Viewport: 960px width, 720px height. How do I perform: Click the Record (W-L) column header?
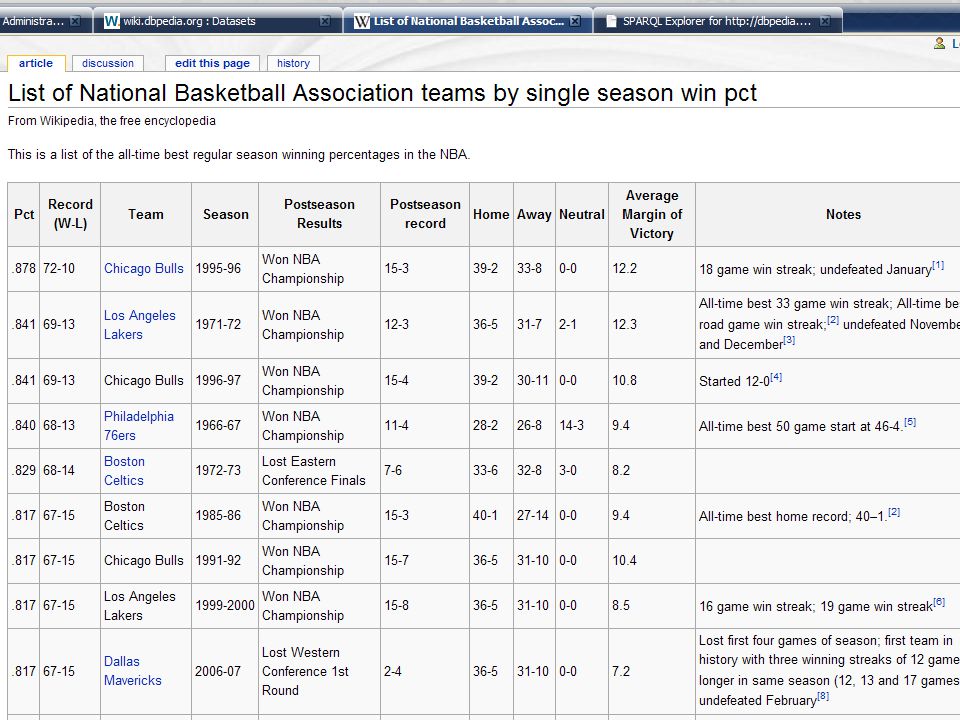(x=70, y=214)
